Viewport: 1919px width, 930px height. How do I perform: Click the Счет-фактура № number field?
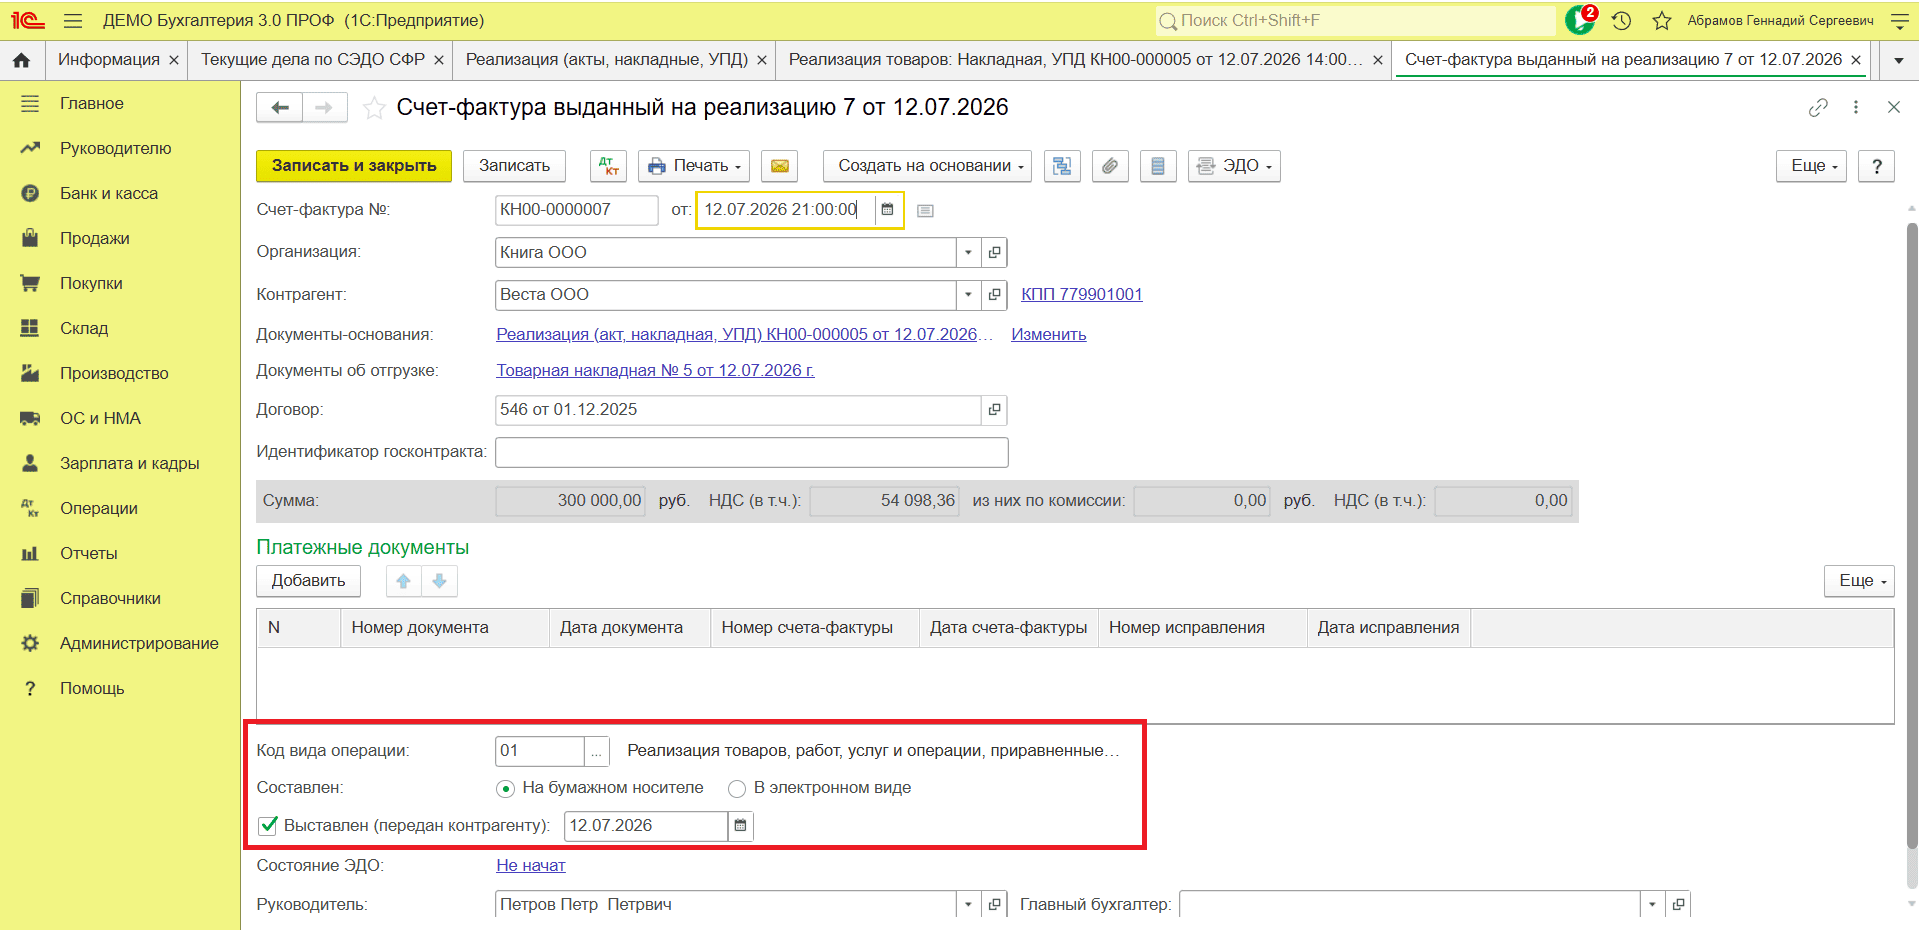pyautogui.click(x=576, y=210)
